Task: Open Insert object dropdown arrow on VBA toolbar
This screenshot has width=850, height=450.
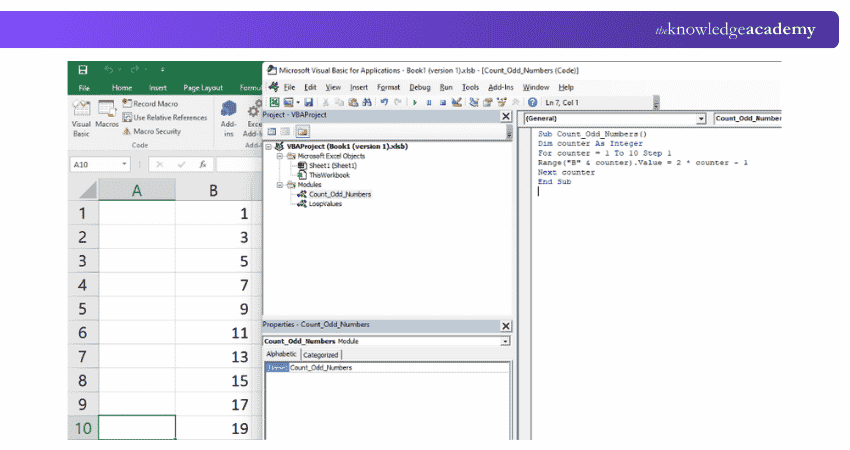Action: click(298, 102)
